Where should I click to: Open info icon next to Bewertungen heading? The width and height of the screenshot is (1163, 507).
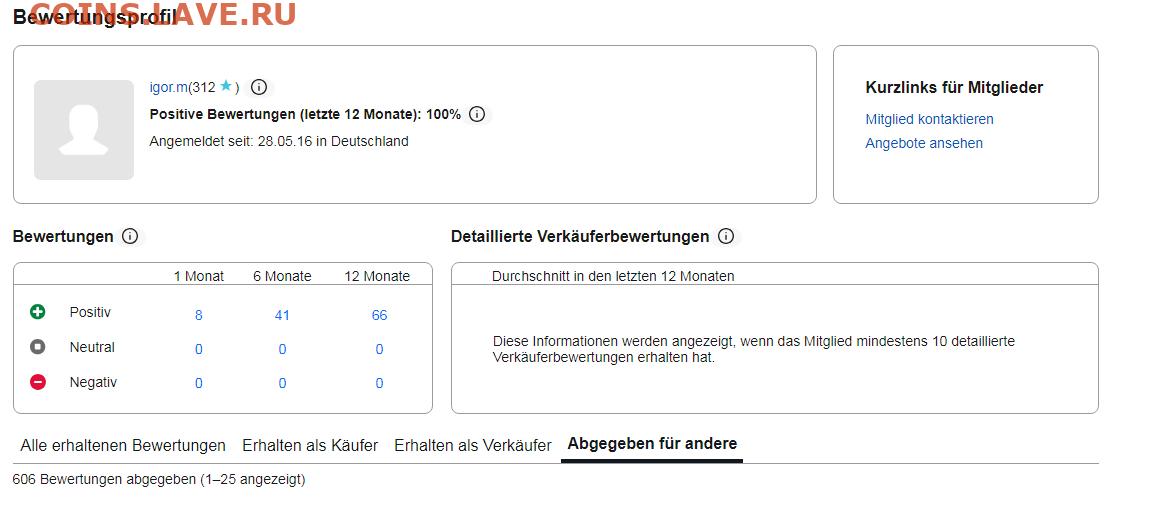130,236
